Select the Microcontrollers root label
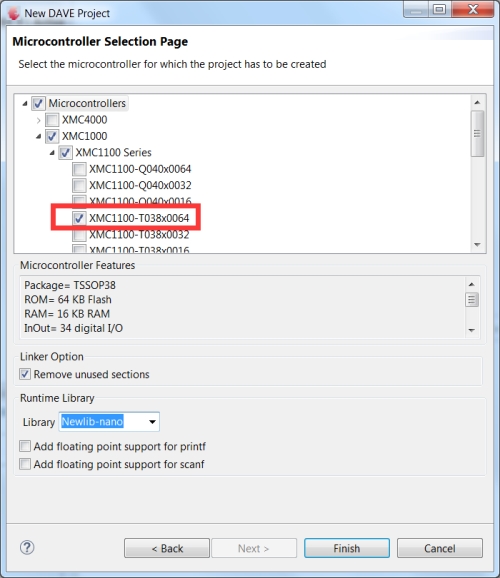 pyautogui.click(x=87, y=104)
